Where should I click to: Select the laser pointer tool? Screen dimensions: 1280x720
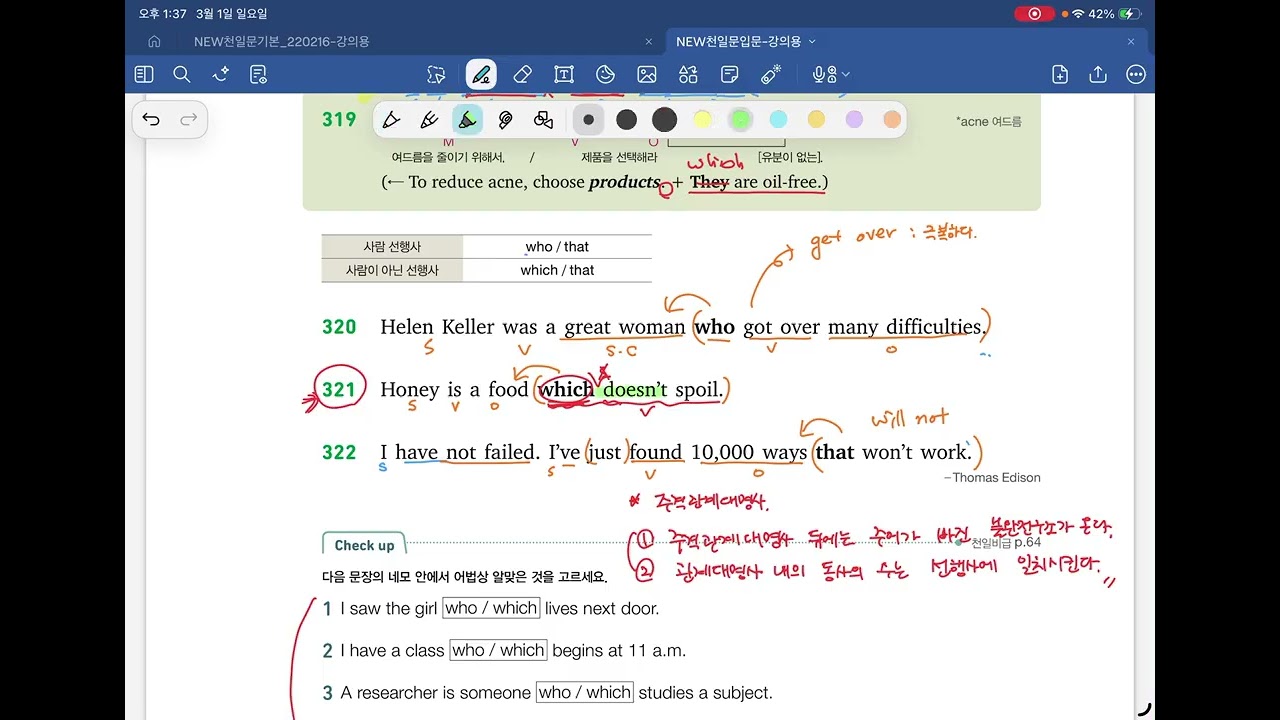(x=771, y=74)
